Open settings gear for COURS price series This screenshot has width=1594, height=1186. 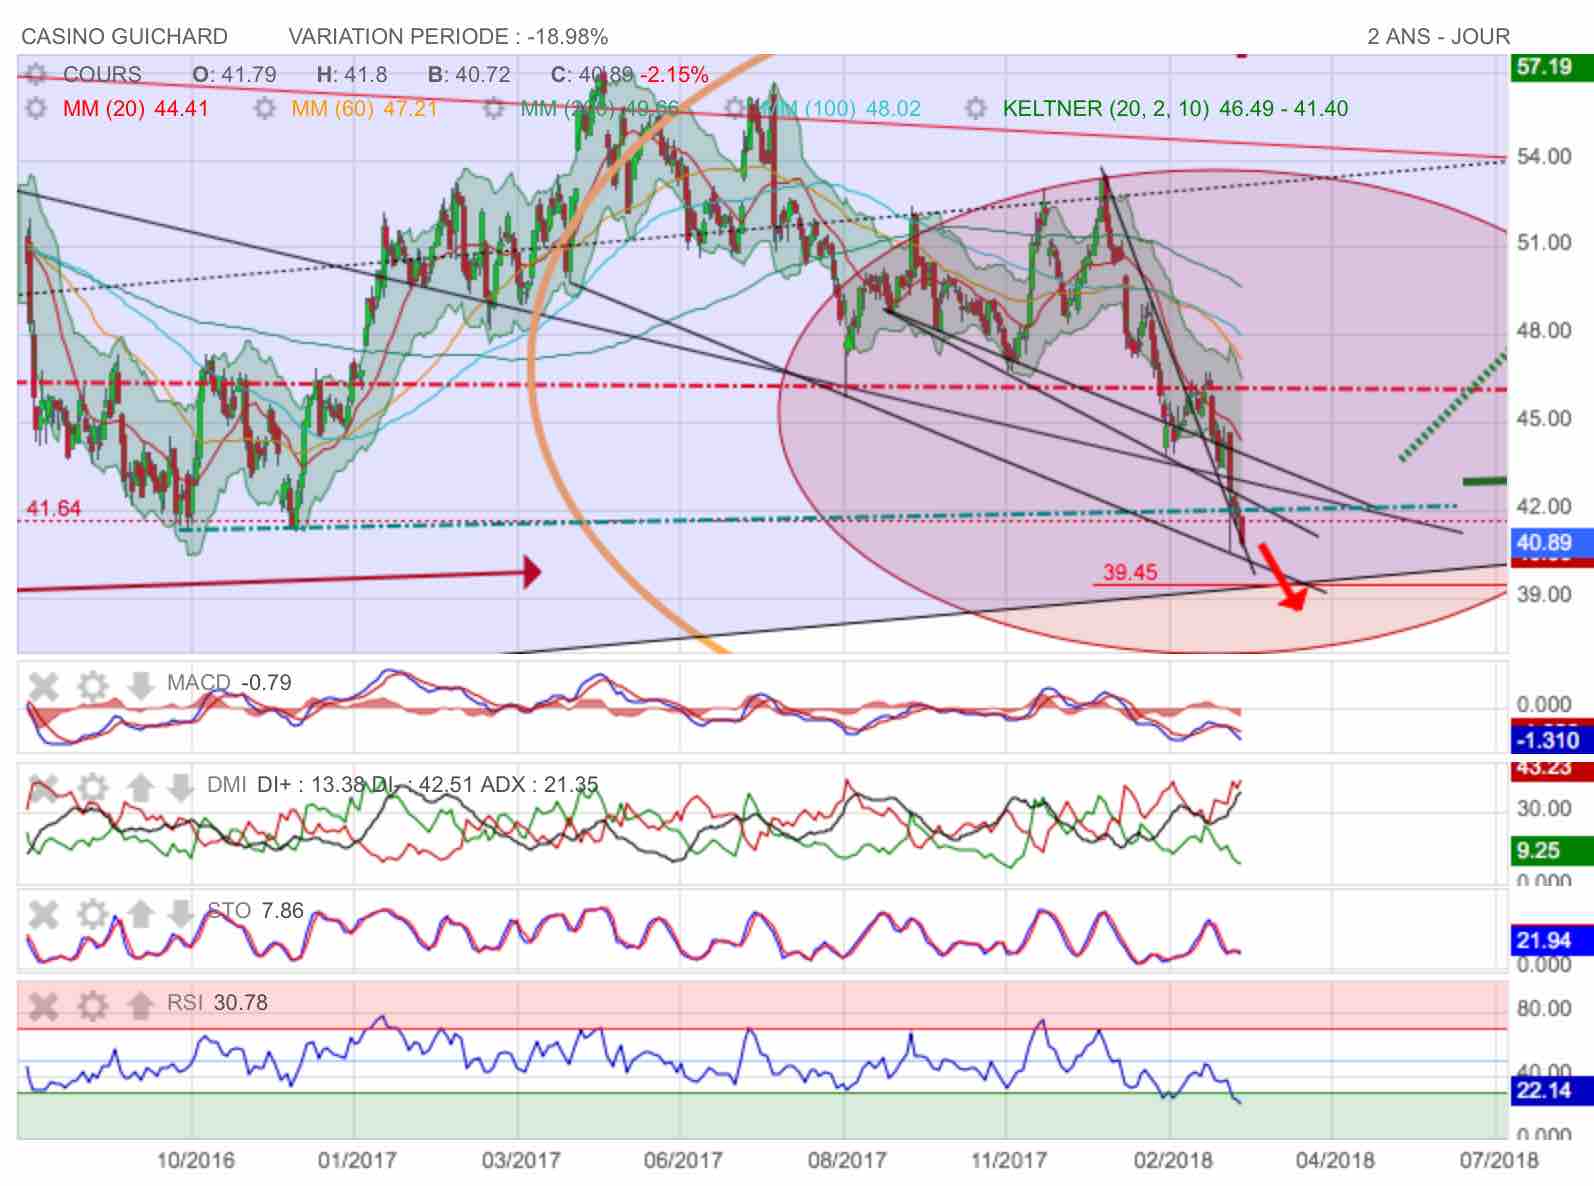pyautogui.click(x=36, y=75)
